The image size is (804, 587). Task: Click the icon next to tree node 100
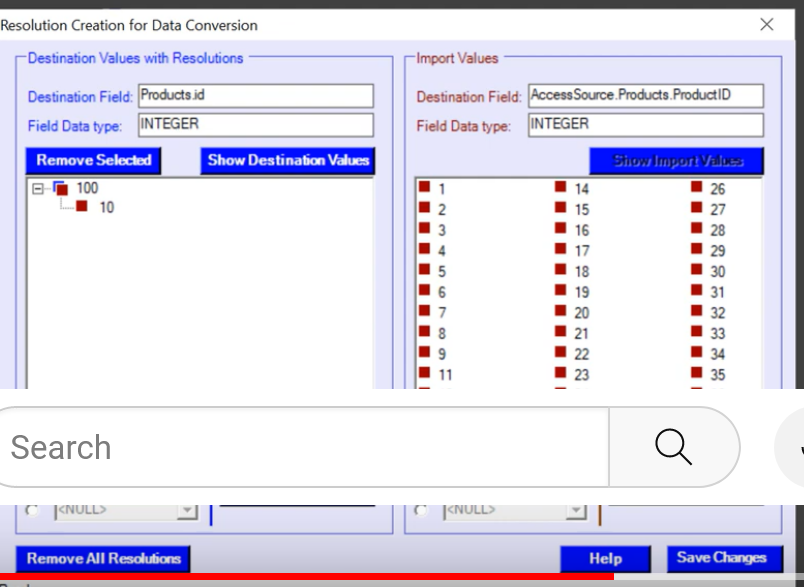coord(61,188)
